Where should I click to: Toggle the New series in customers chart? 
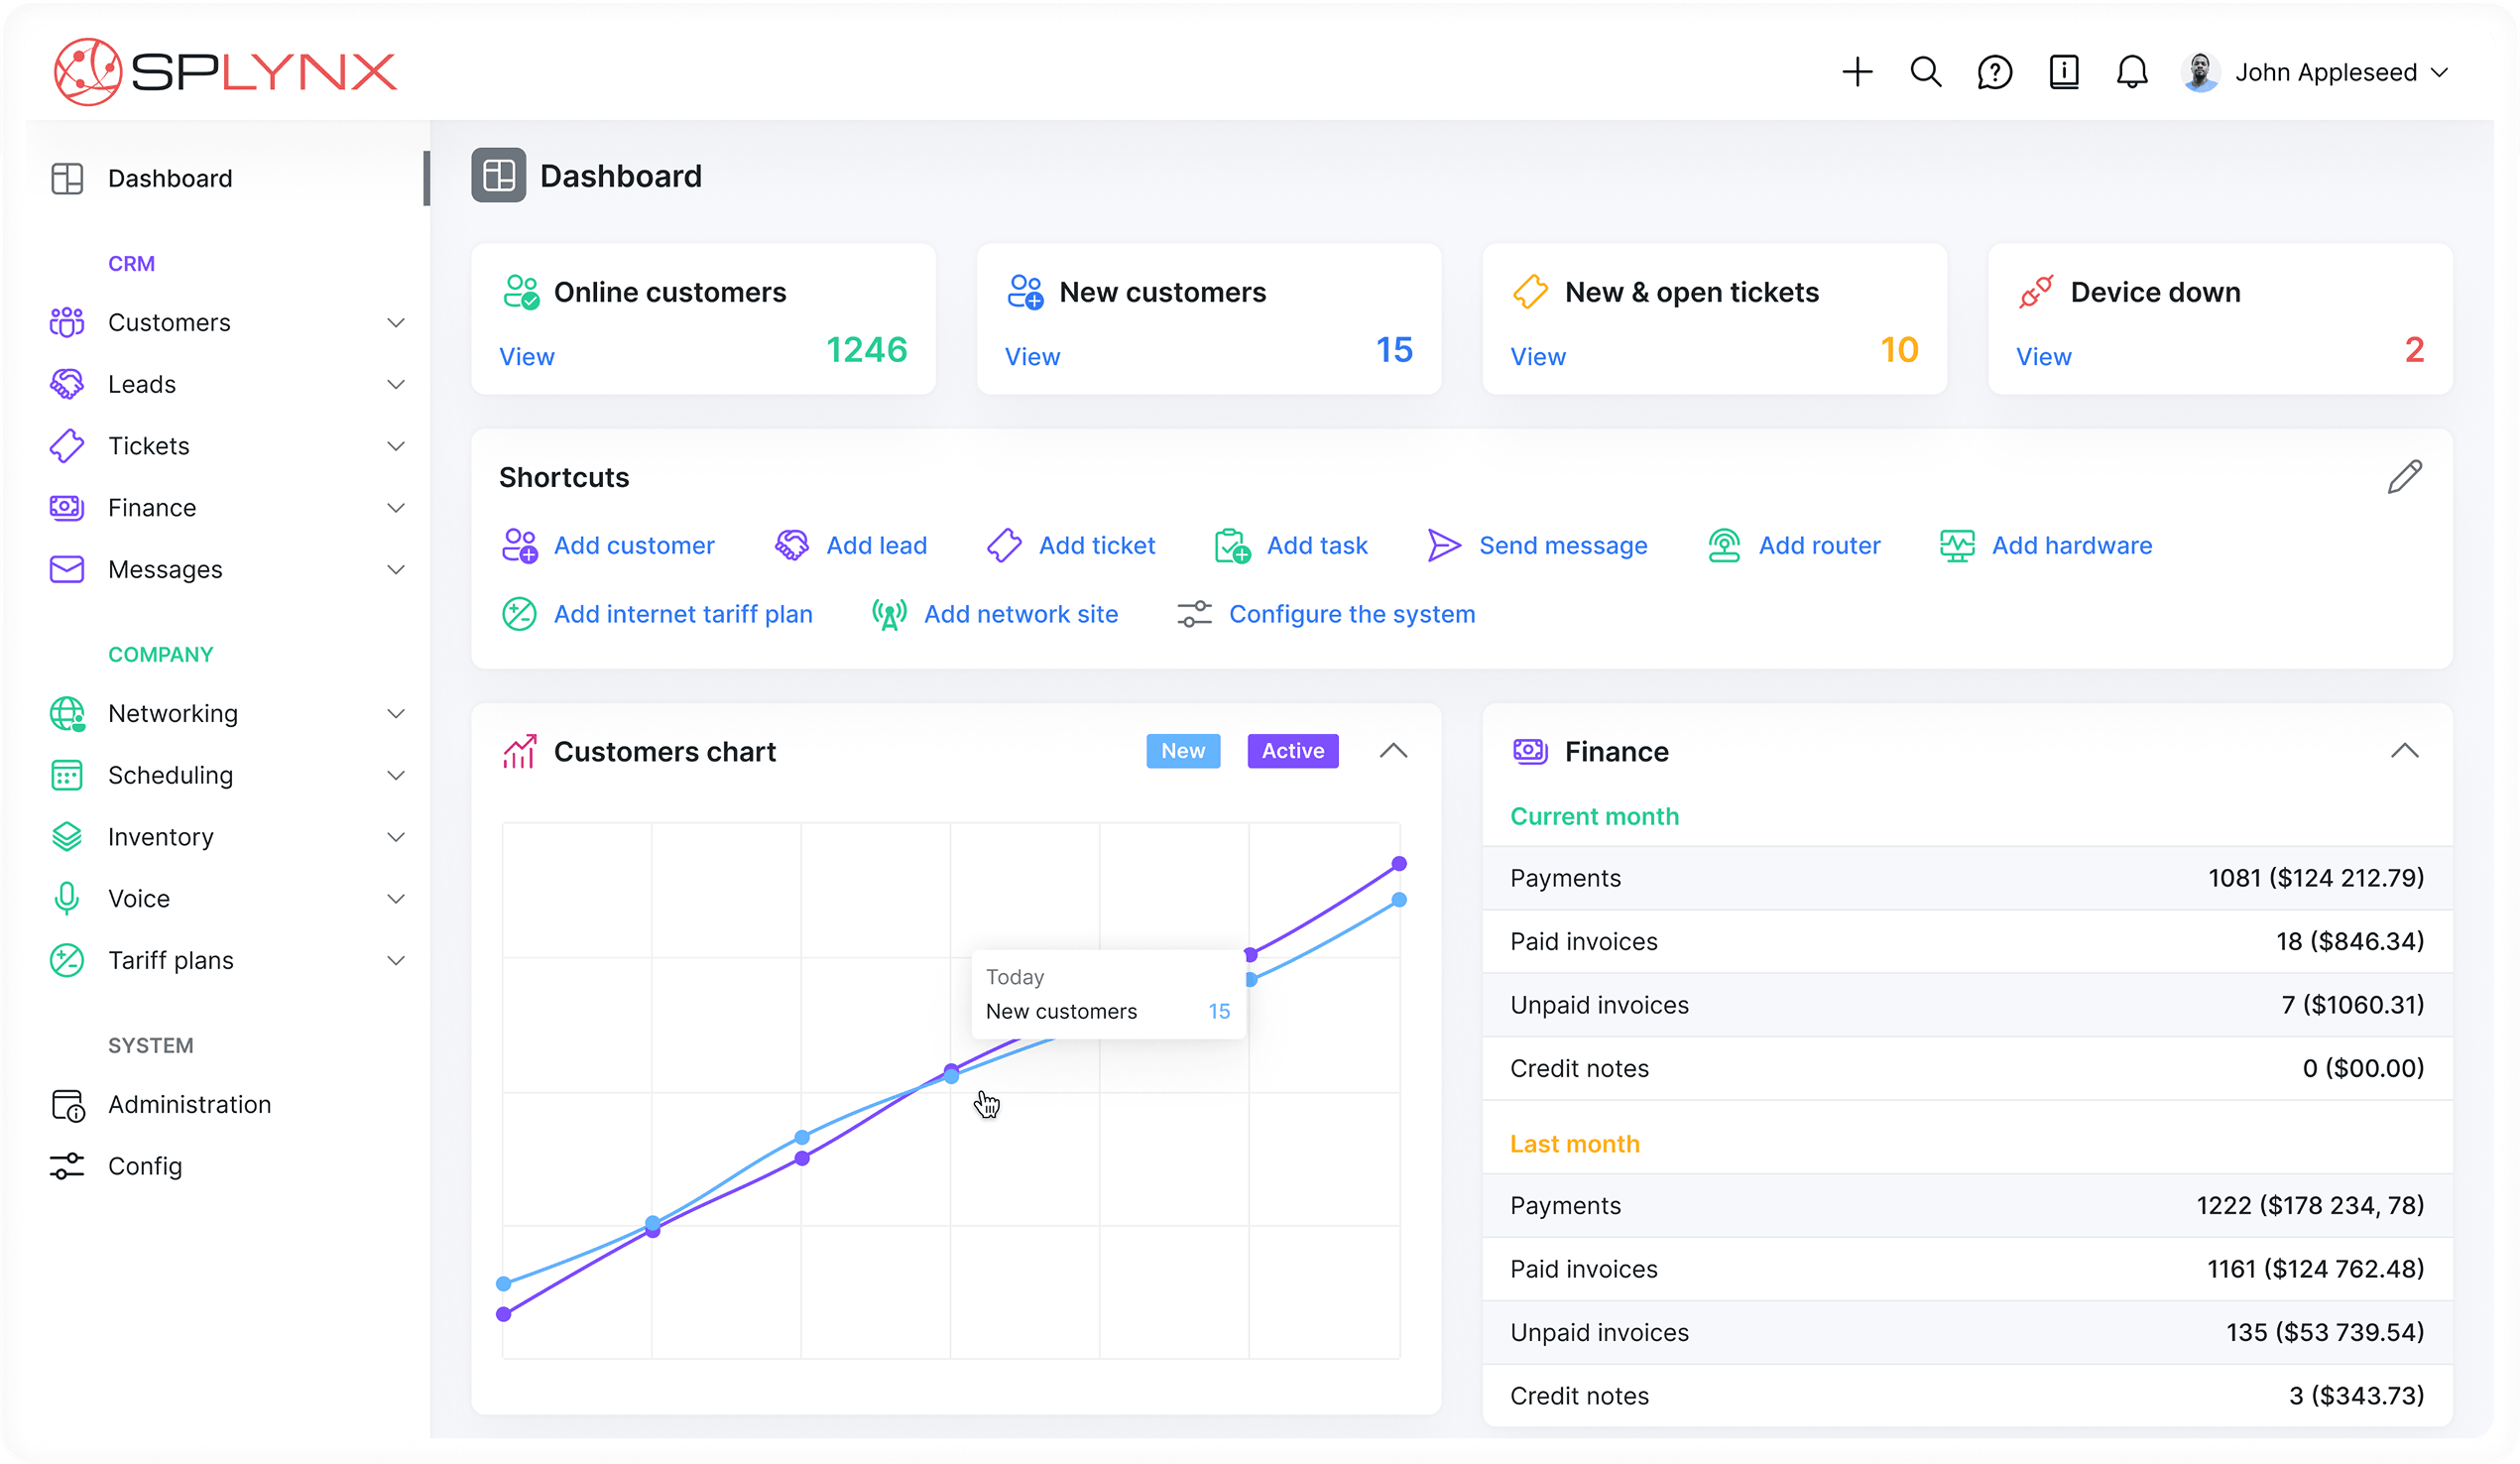pos(1182,751)
